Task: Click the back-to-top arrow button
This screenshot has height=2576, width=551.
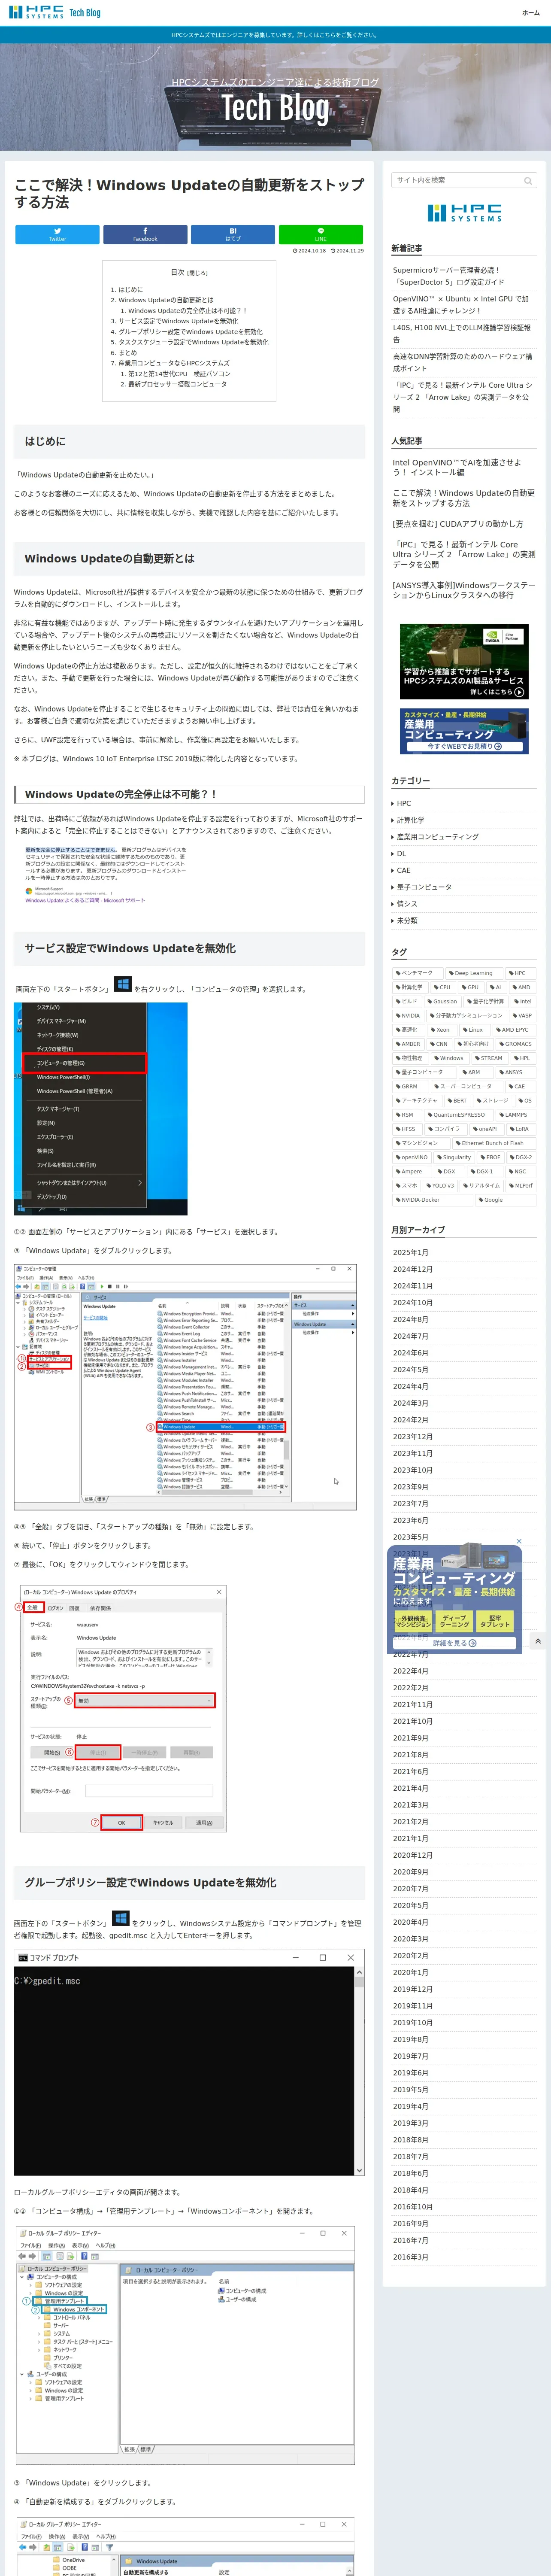Action: coord(538,1641)
